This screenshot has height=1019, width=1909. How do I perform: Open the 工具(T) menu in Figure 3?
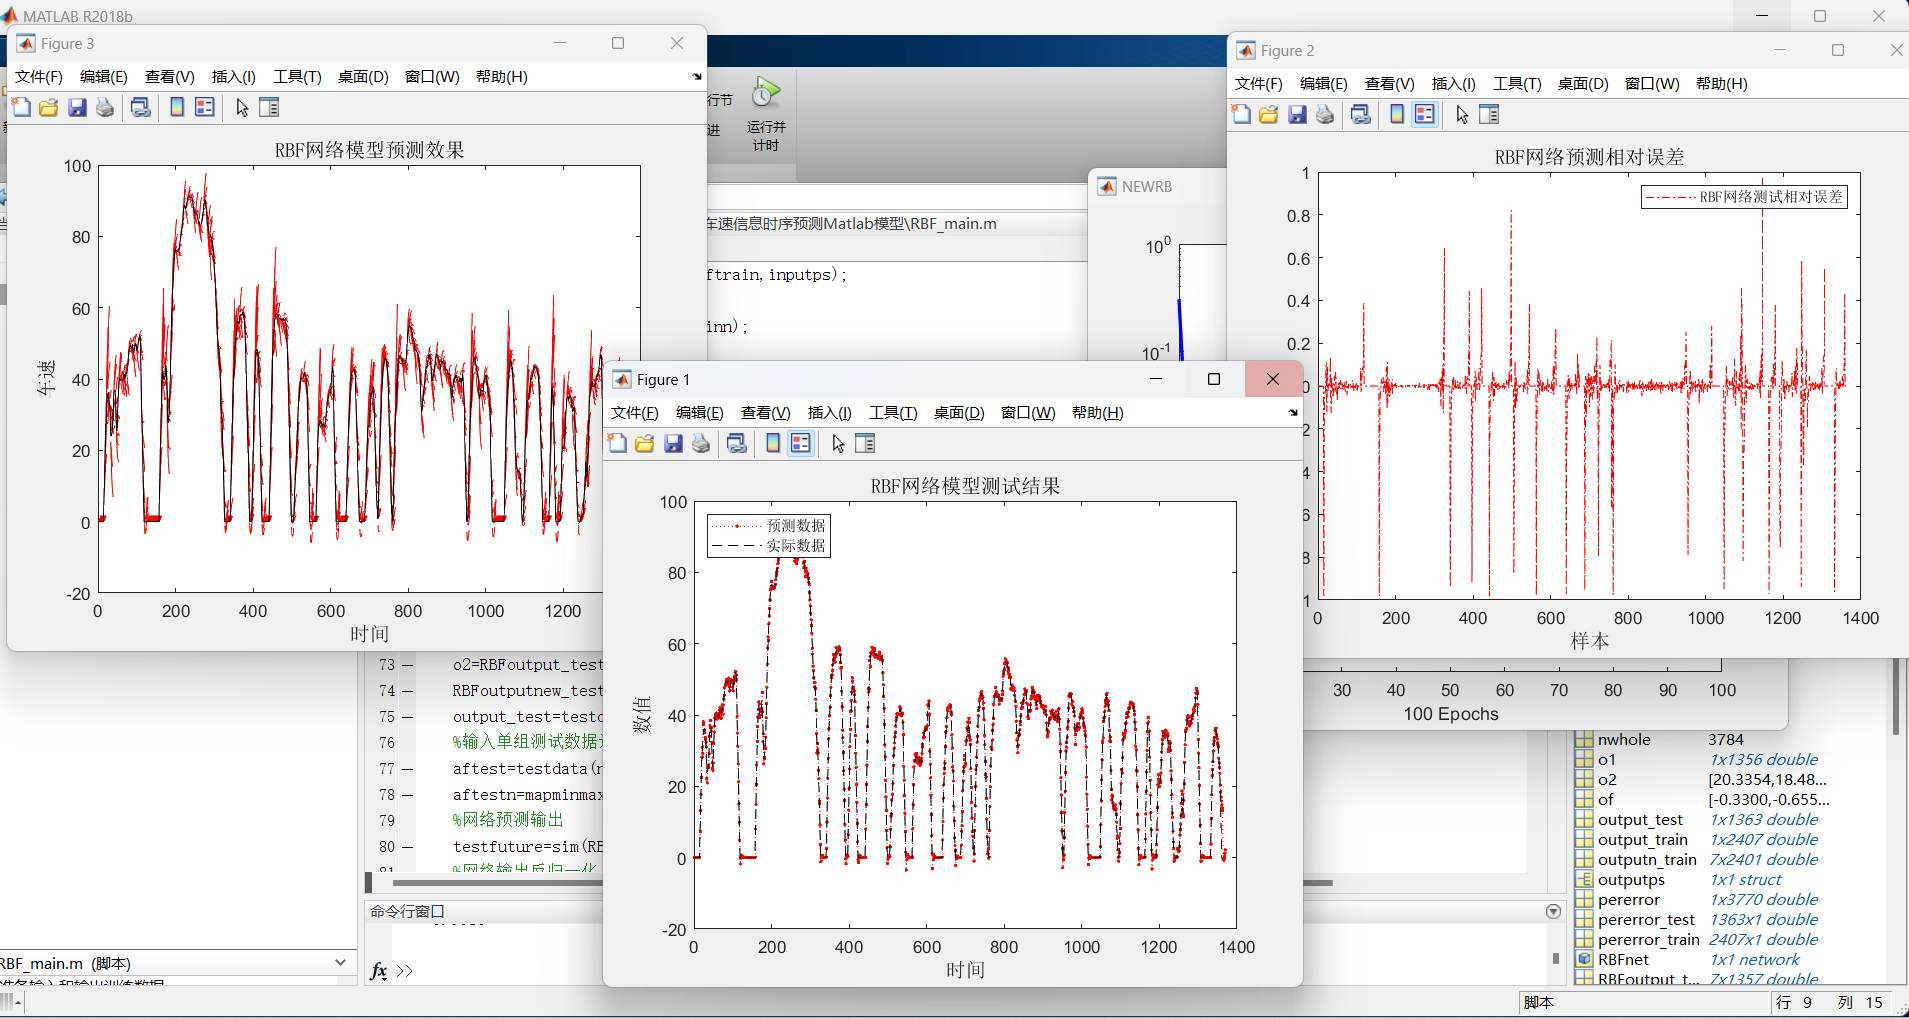click(297, 77)
